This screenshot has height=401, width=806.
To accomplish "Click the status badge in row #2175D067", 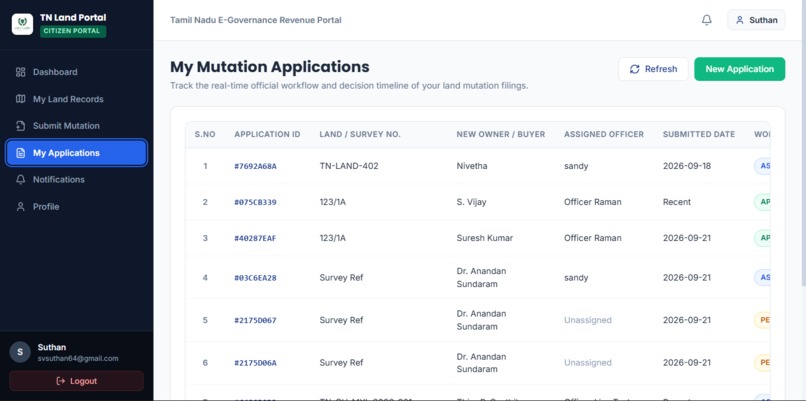I will 762,320.
